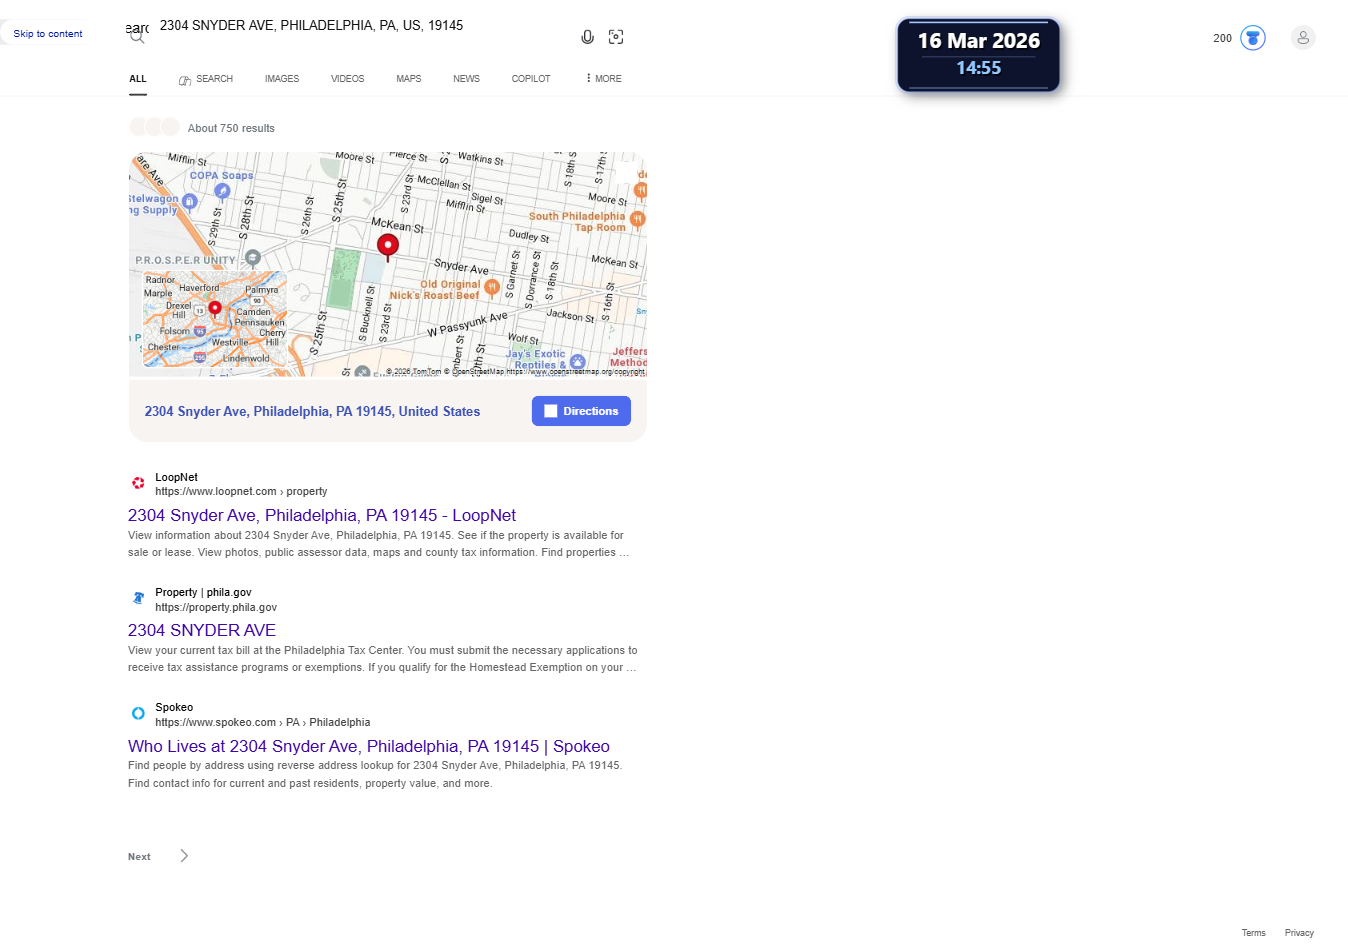
Task: Switch to the MAPS tab
Action: [409, 79]
